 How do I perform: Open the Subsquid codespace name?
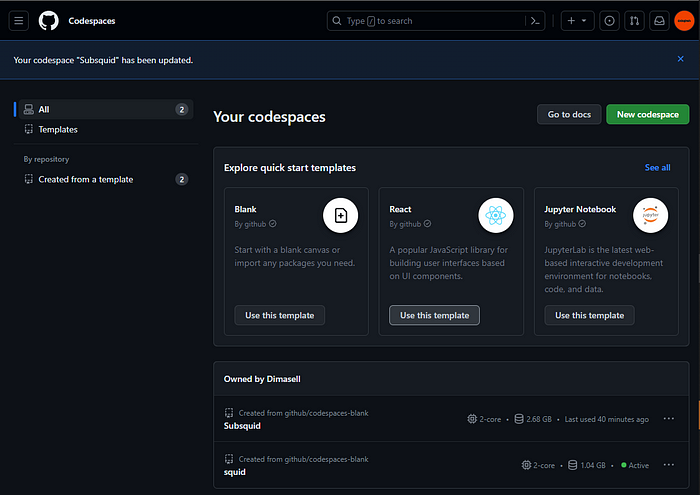[x=242, y=426]
